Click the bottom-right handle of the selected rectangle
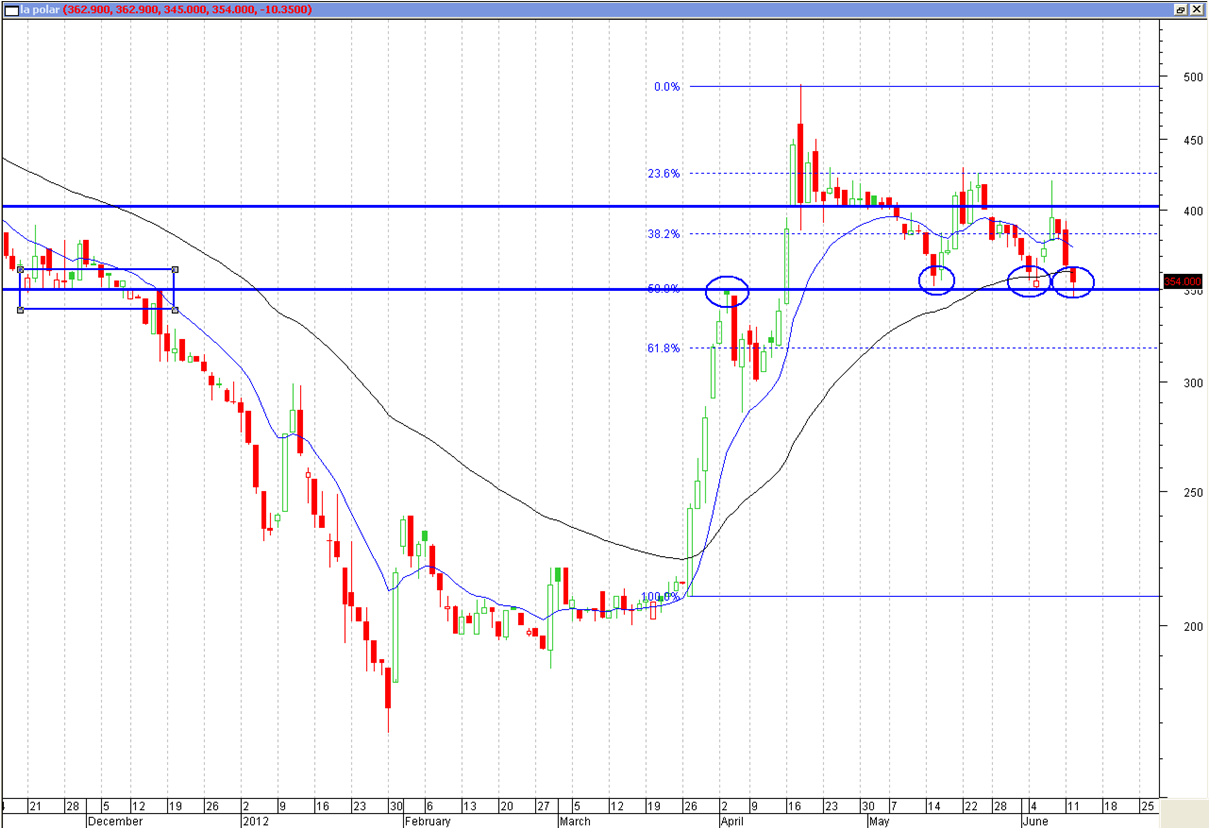1210x829 pixels. click(x=176, y=310)
